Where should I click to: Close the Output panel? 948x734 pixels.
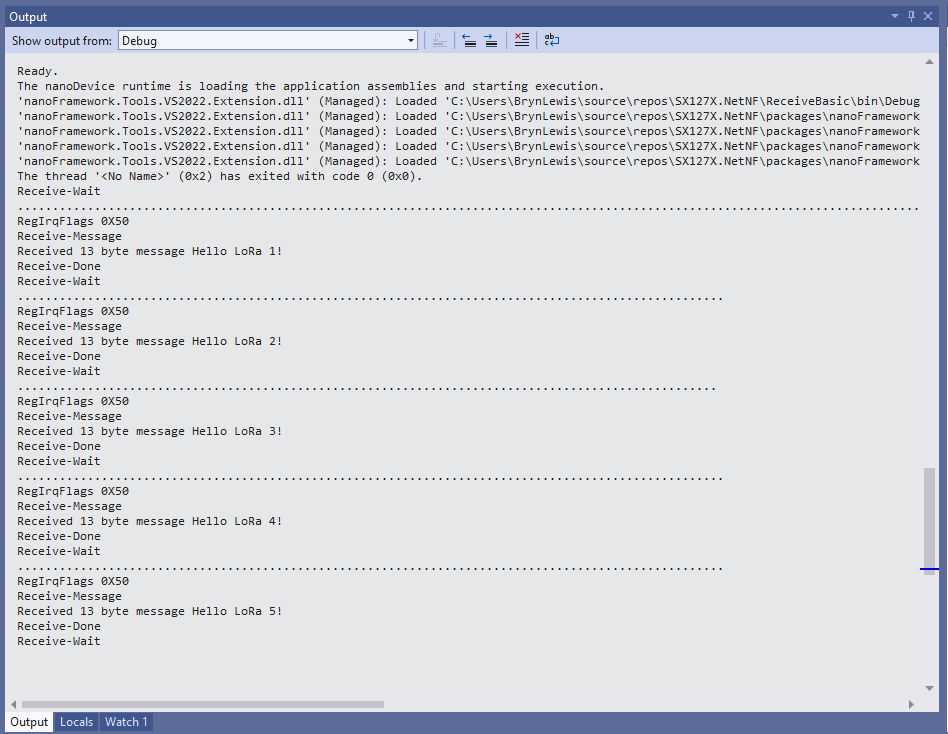pos(930,16)
